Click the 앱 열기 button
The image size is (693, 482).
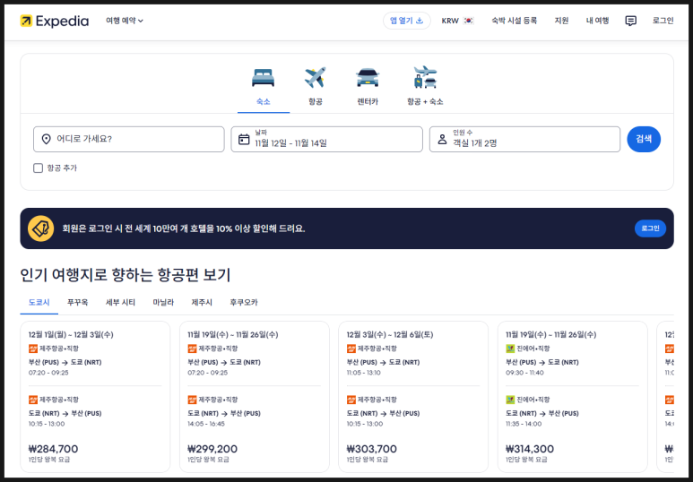(406, 21)
